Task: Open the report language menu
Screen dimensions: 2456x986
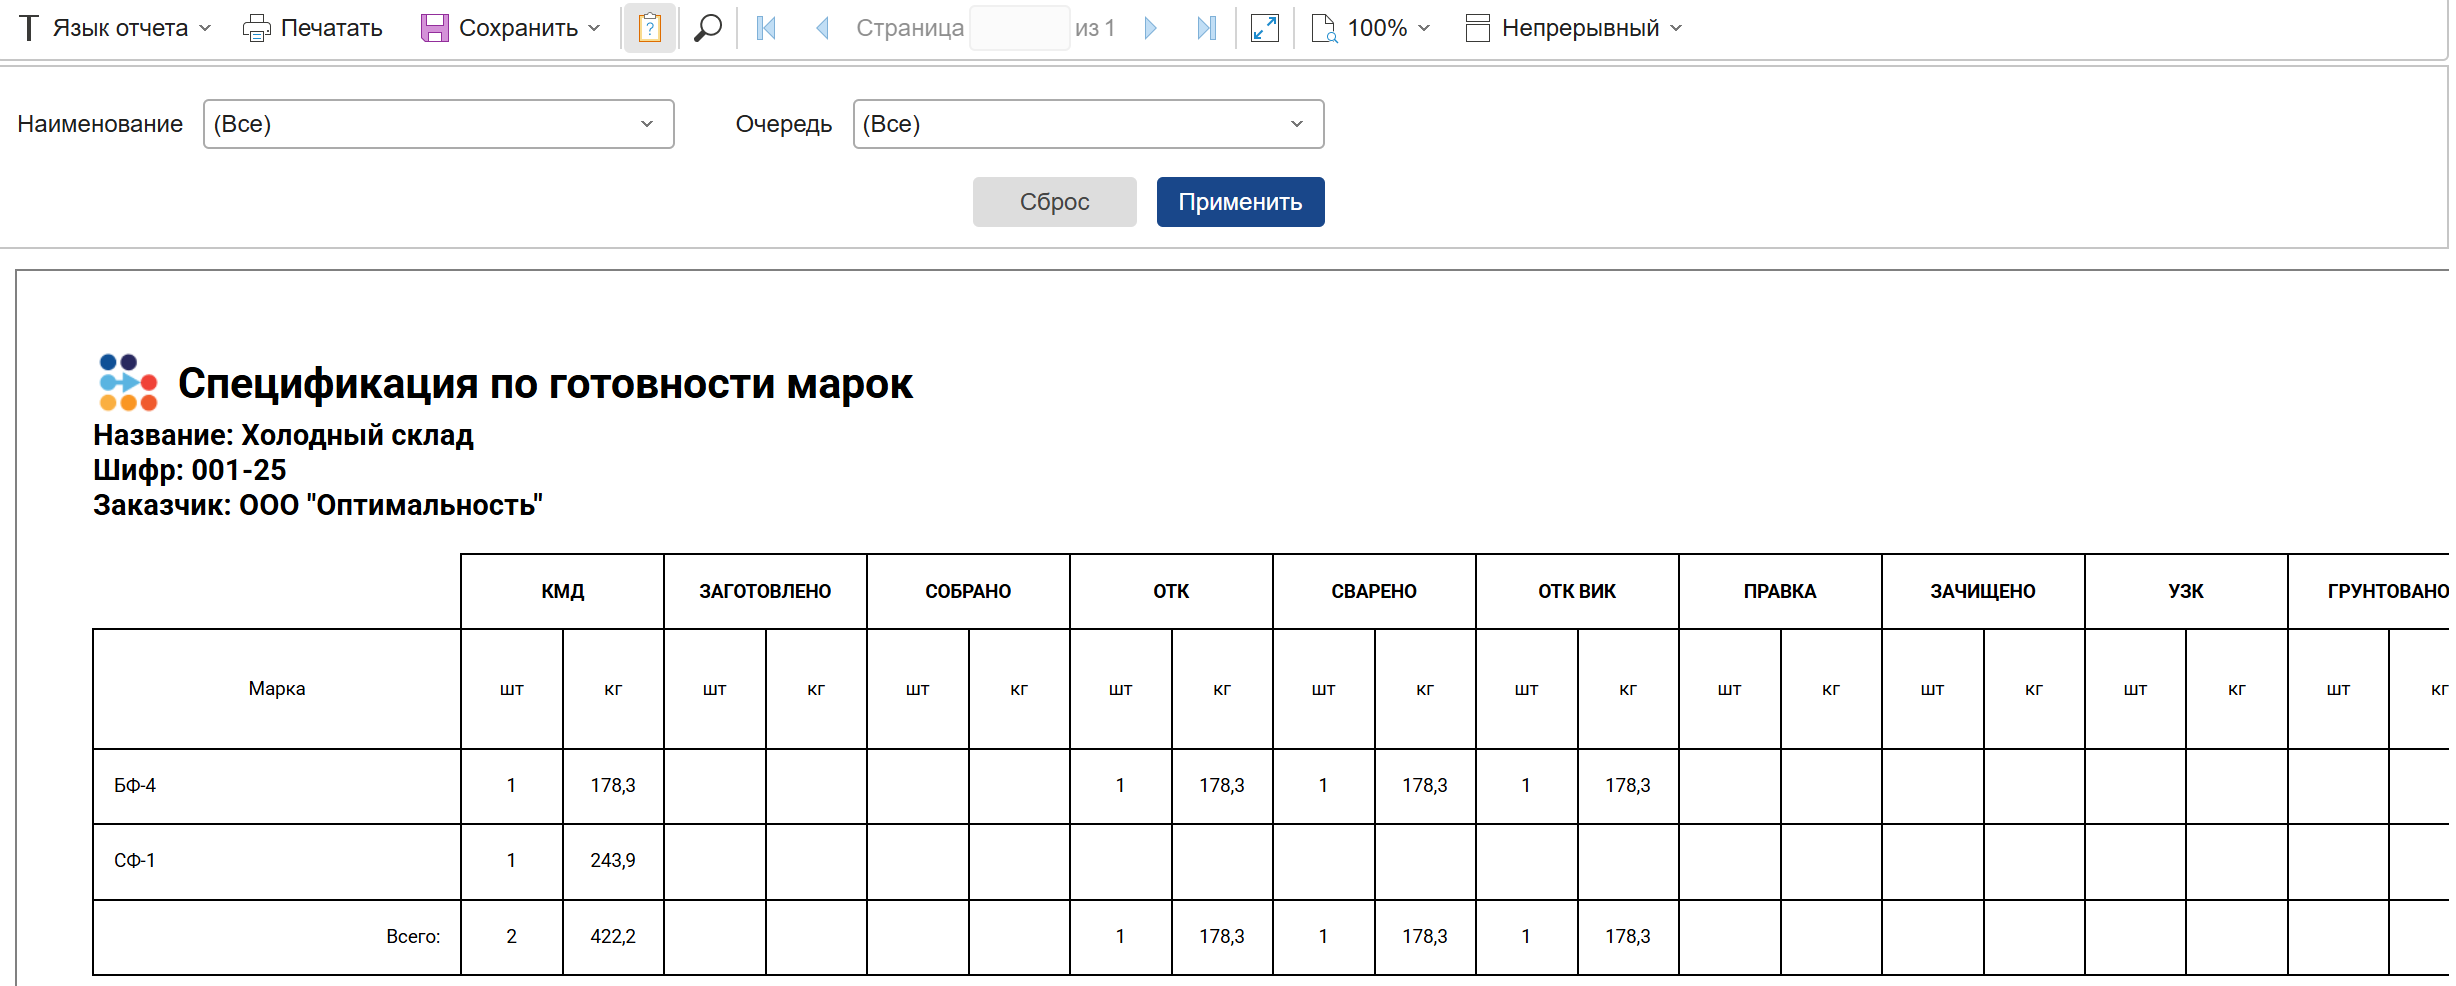Action: (116, 28)
